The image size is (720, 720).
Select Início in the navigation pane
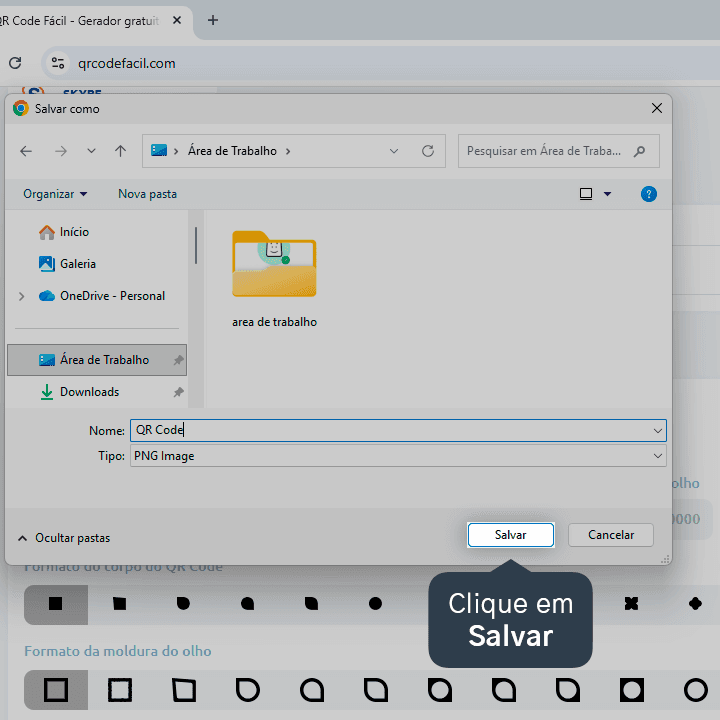point(64,232)
